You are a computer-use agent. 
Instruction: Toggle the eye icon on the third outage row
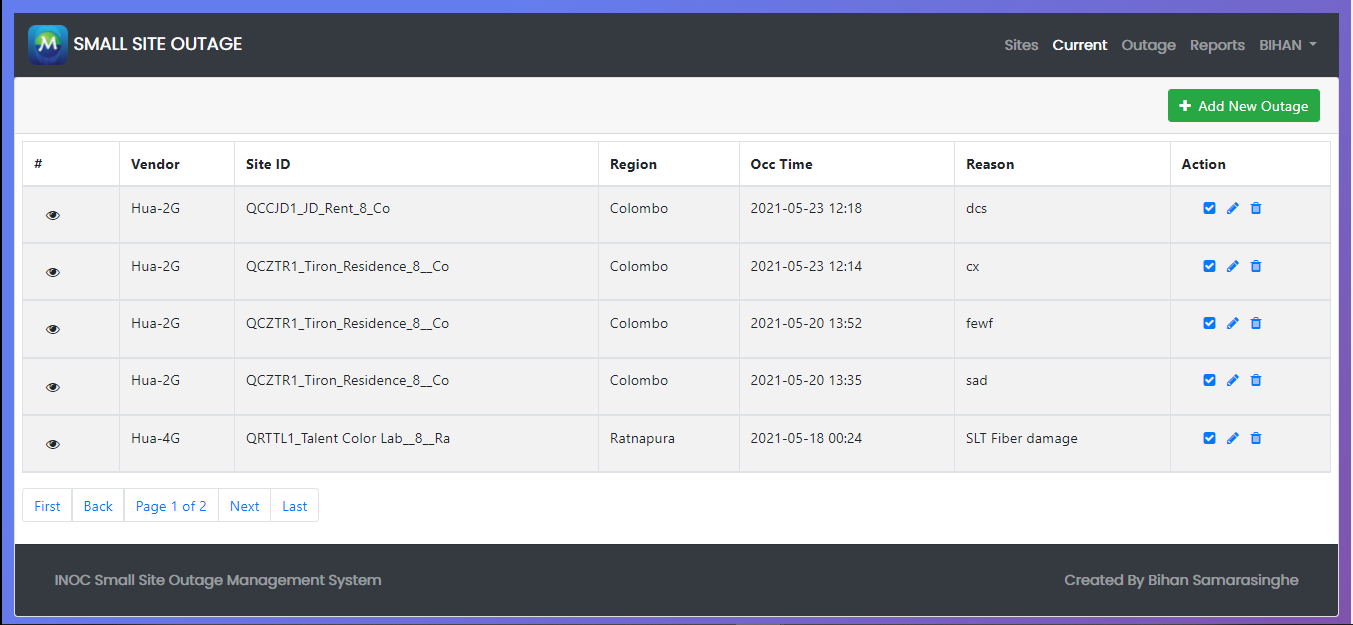tap(52, 329)
